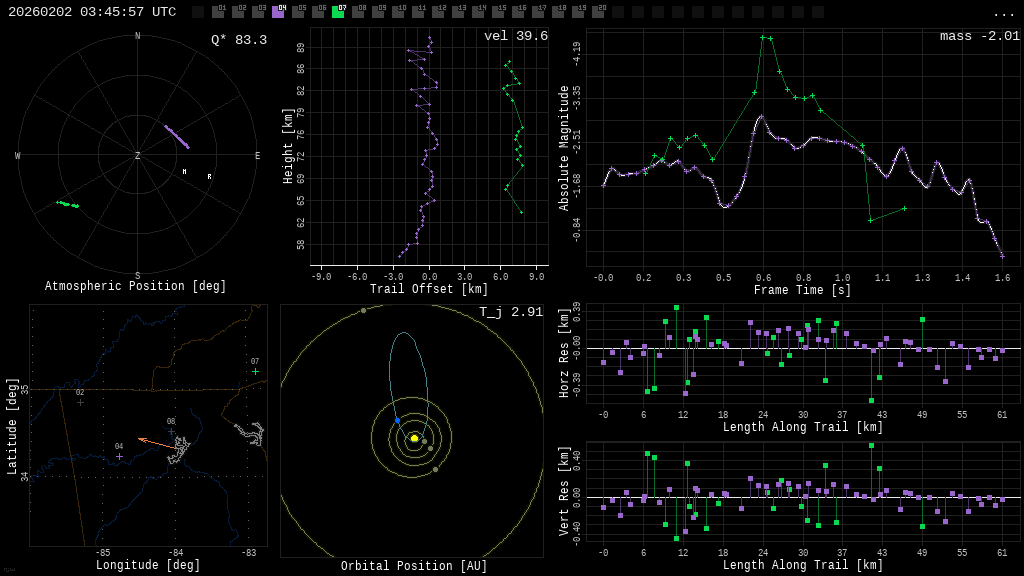1024x576 pixels.
Task: Toggle the green station 07 box
Action: [338, 12]
